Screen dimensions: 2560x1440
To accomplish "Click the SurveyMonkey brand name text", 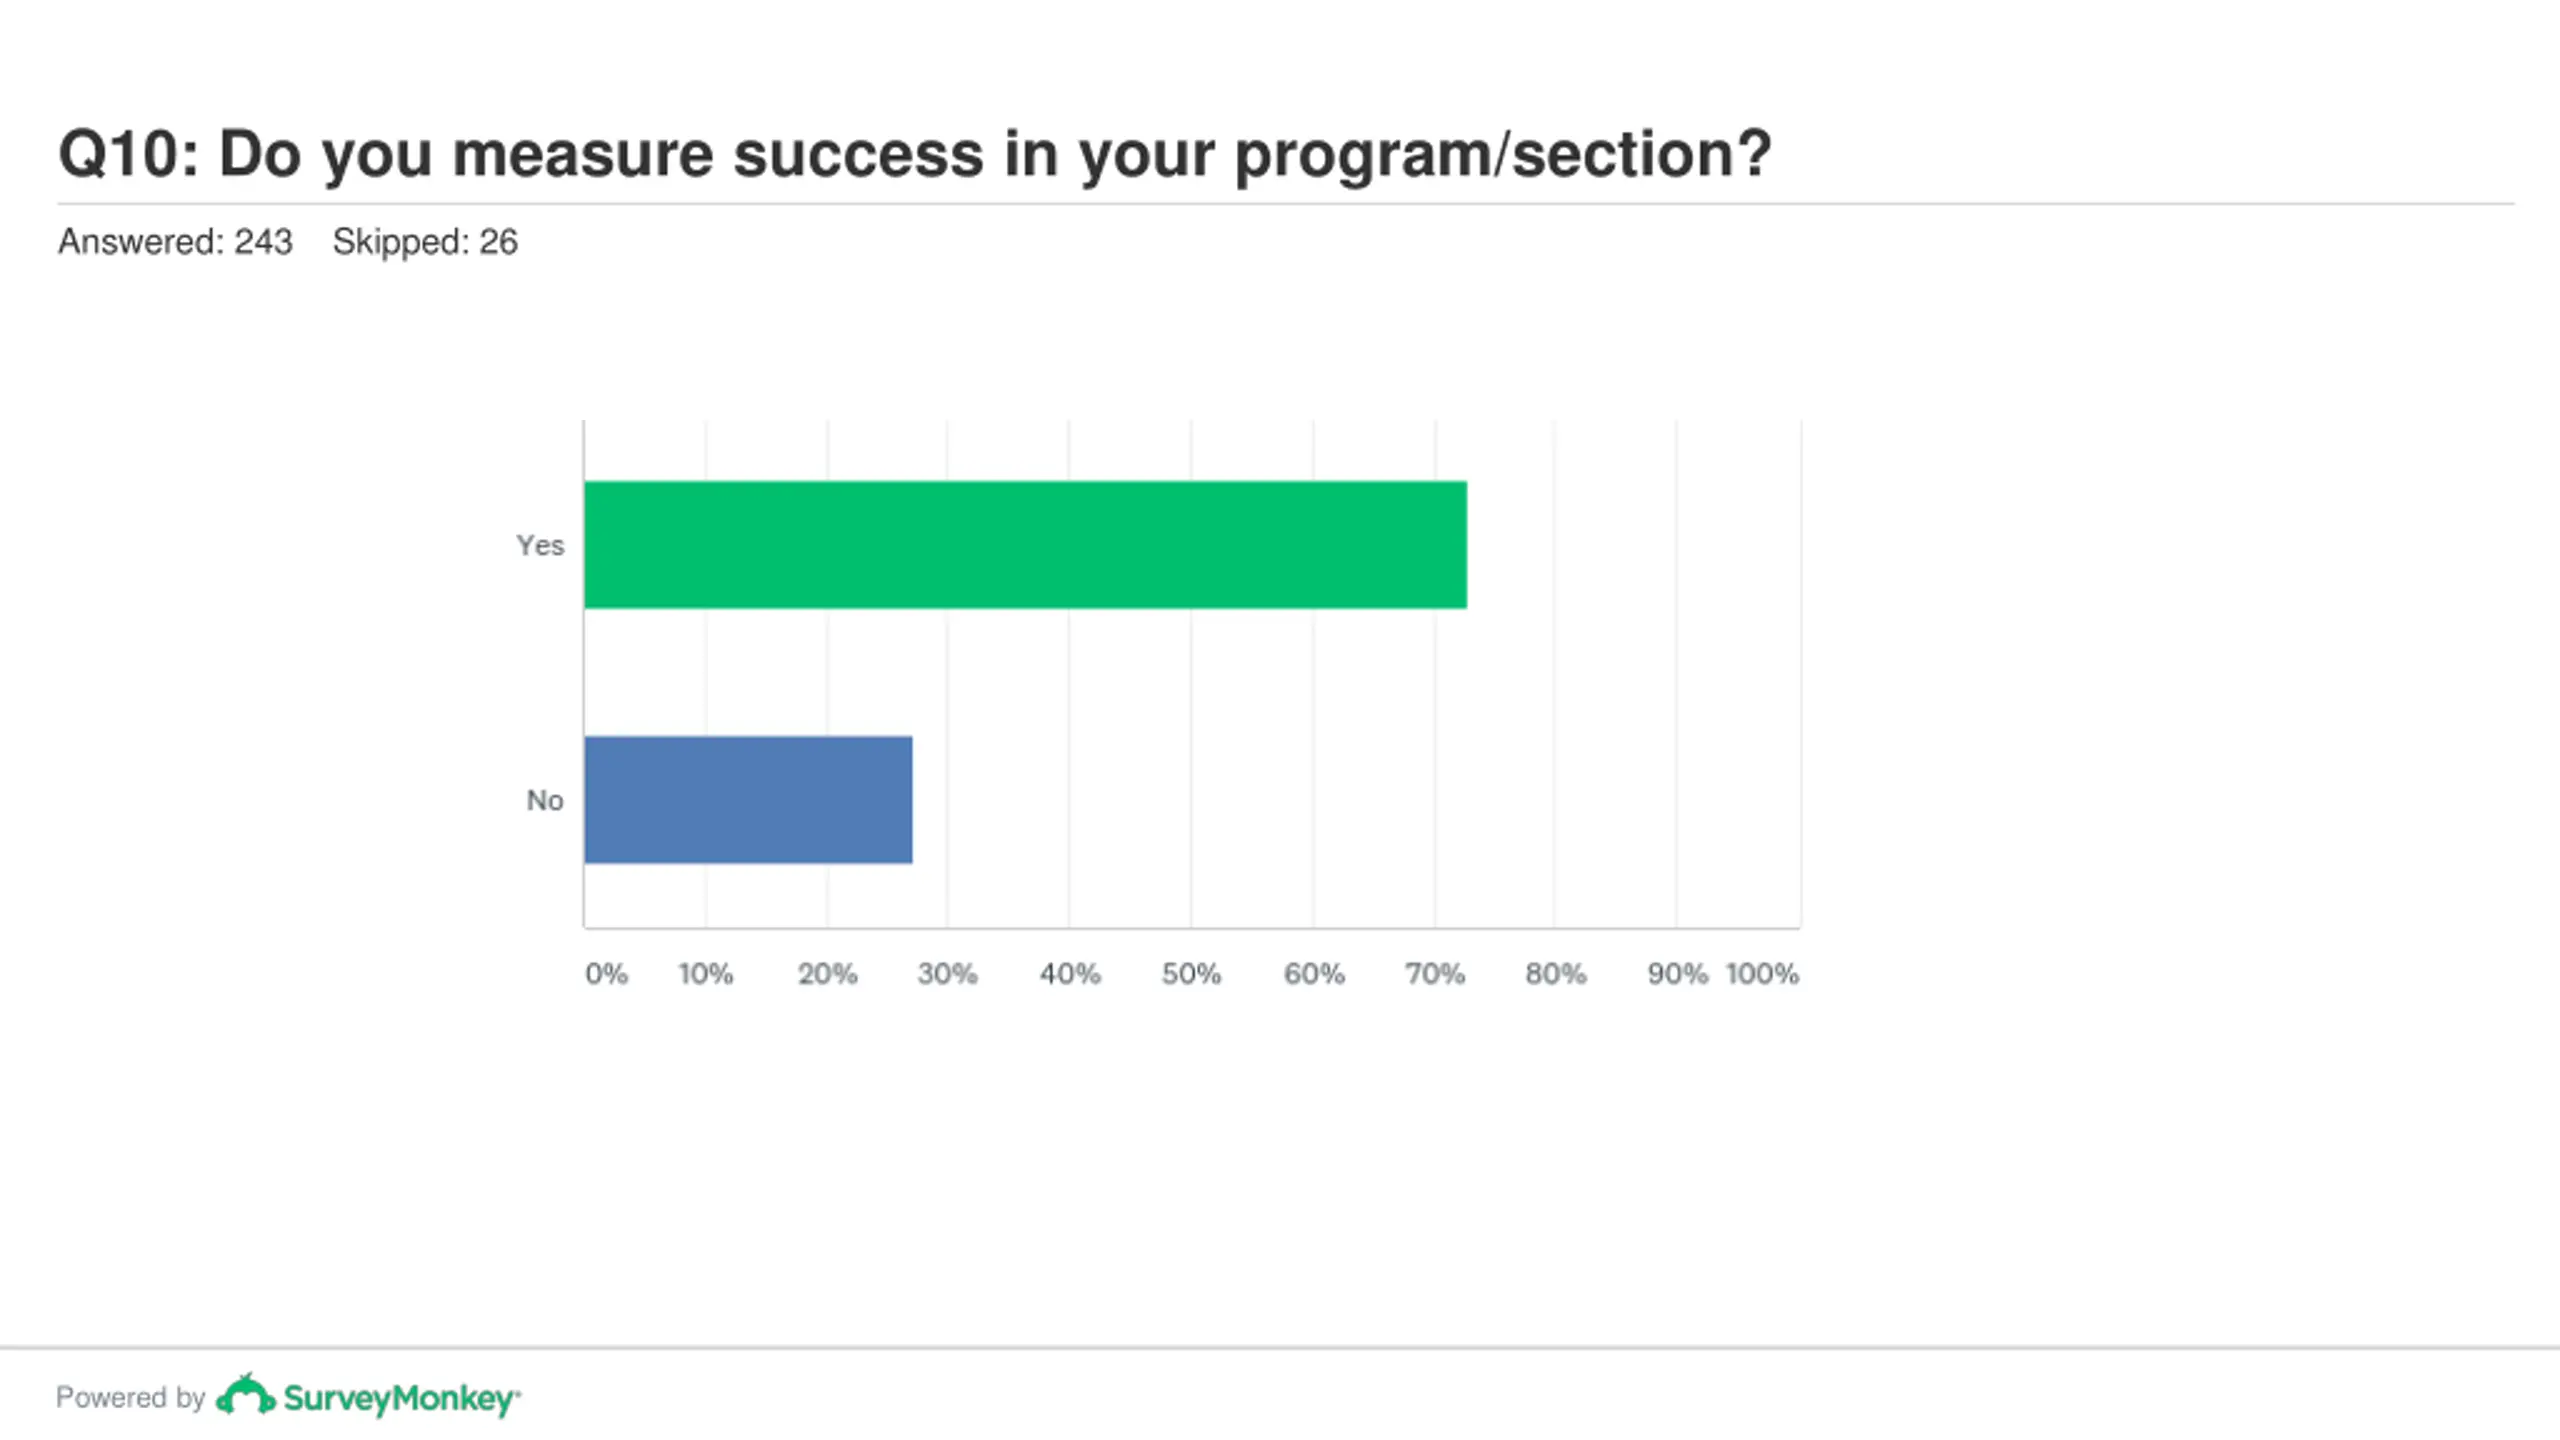I will click(401, 1398).
